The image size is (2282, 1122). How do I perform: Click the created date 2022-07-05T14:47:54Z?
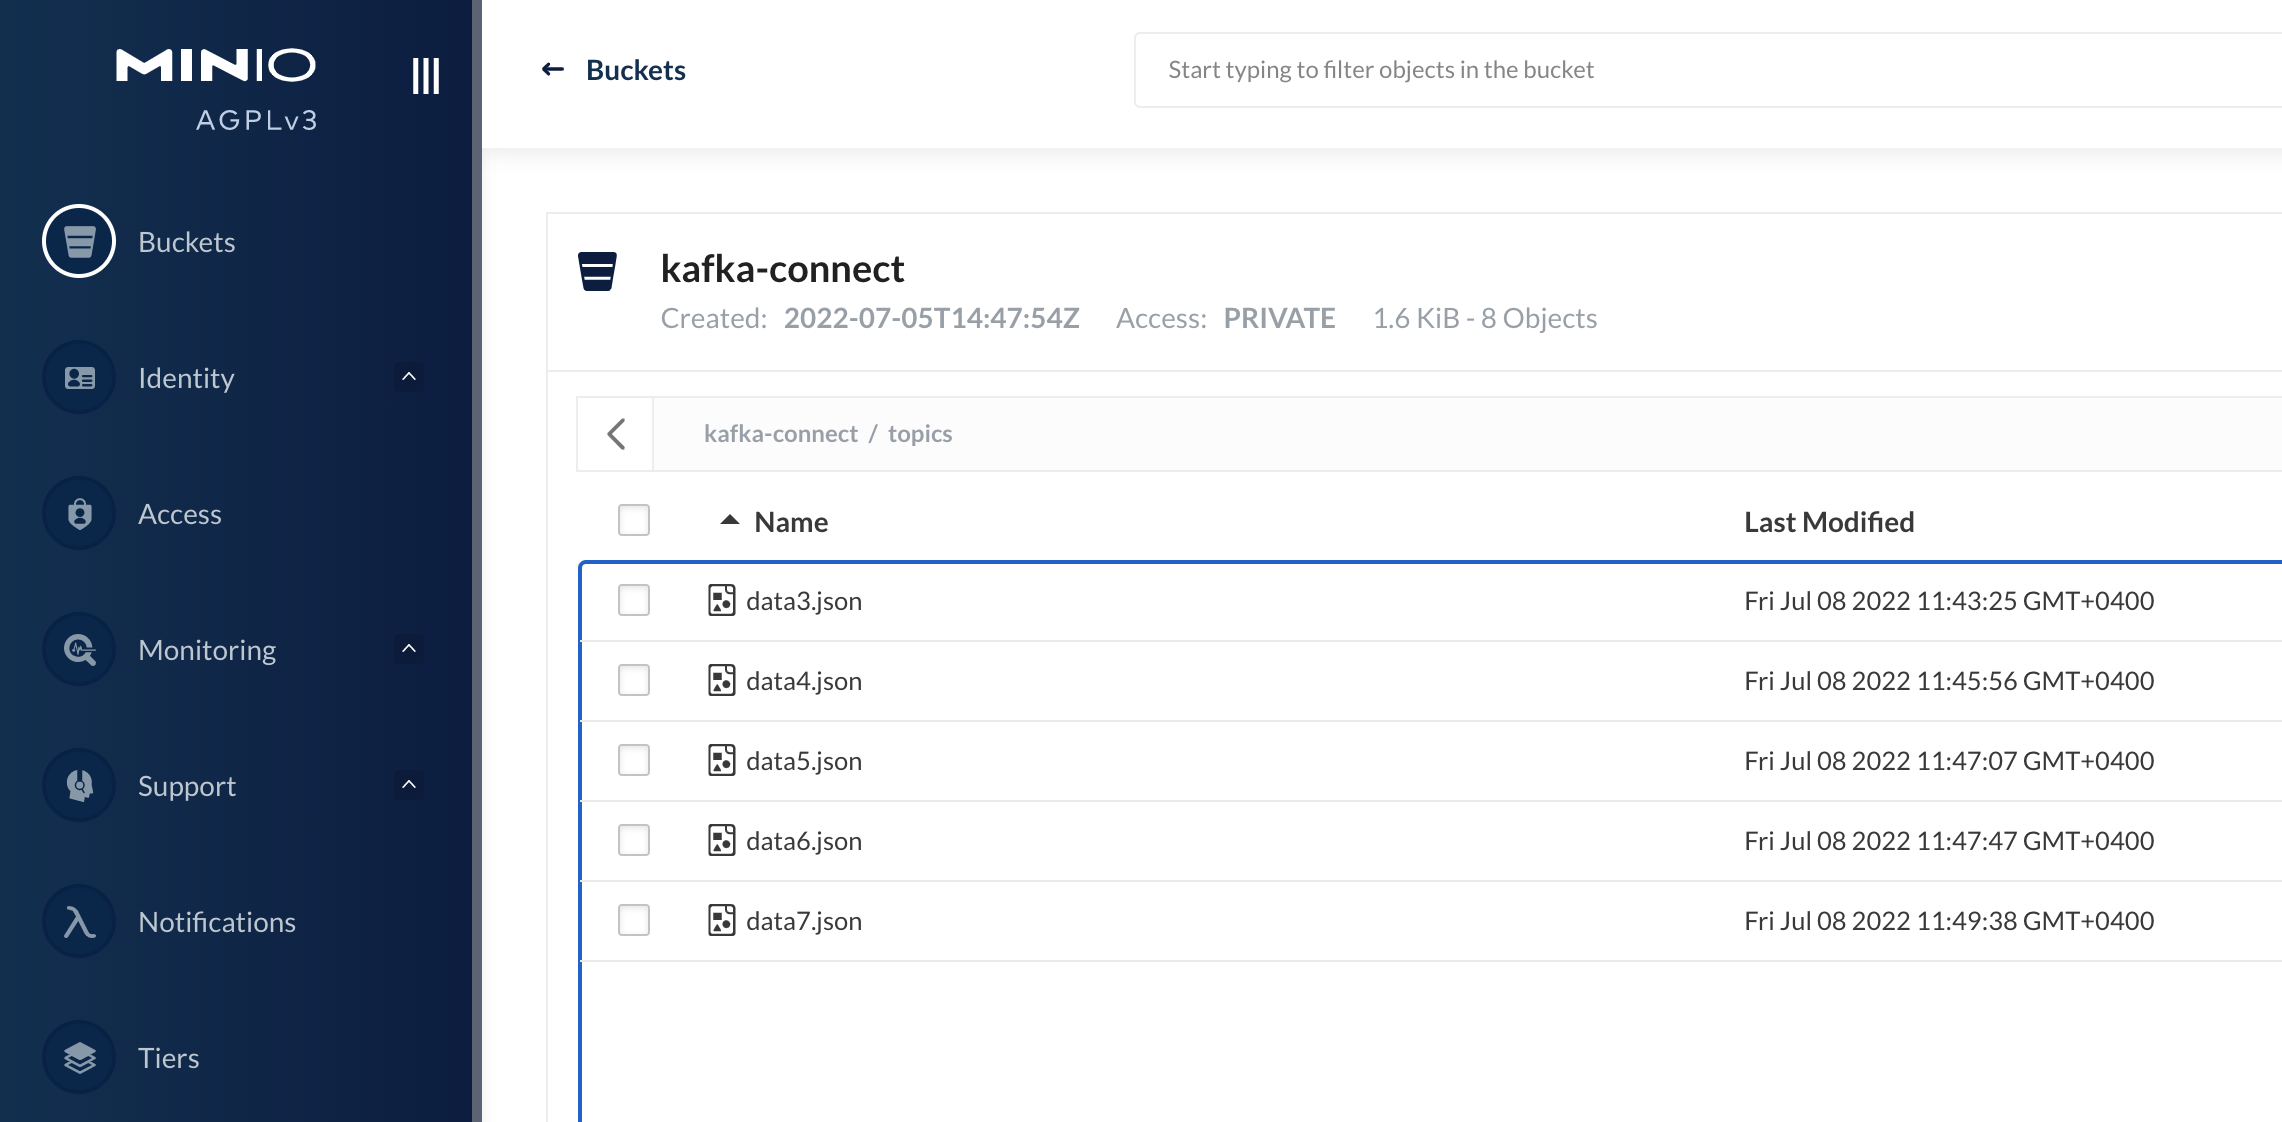coord(932,318)
